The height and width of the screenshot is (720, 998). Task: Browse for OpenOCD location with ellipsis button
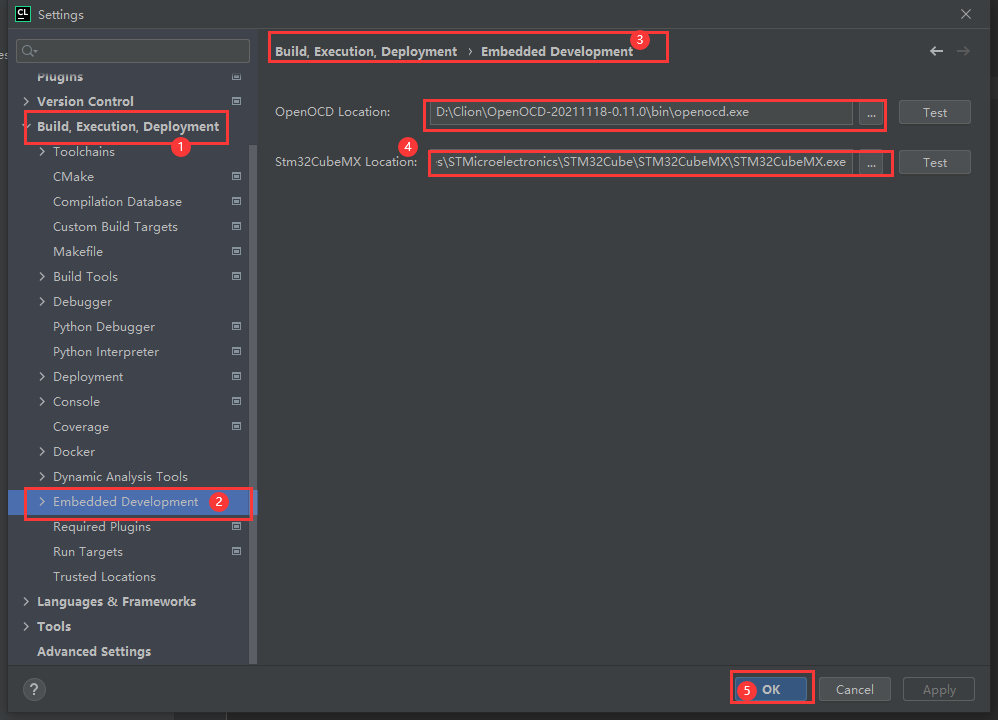click(x=871, y=113)
